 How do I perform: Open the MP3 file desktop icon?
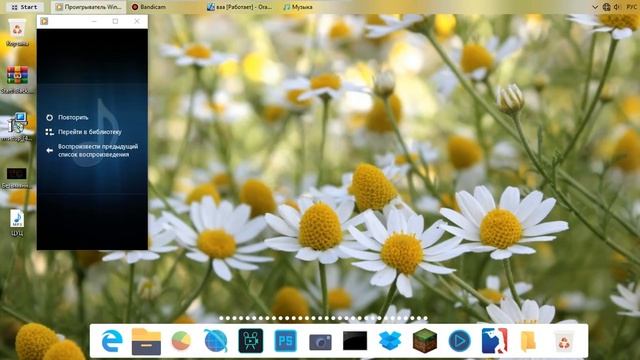click(x=17, y=223)
